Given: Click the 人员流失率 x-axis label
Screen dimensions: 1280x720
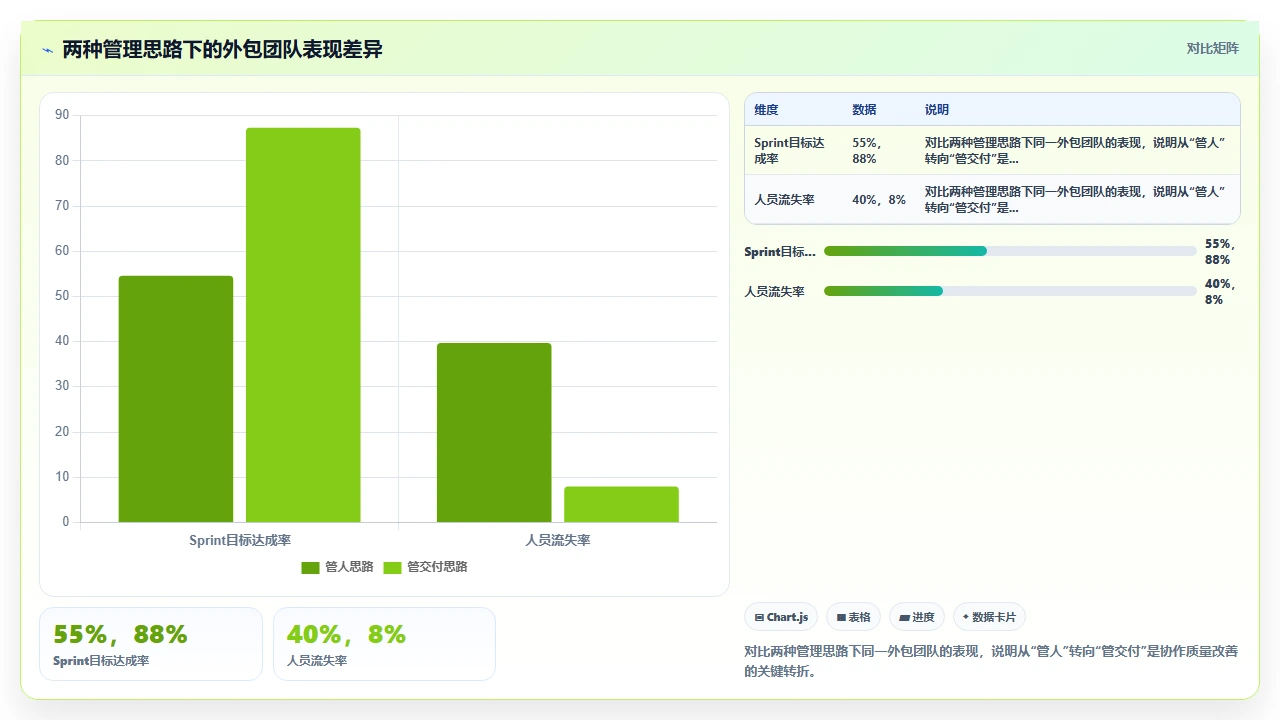Looking at the screenshot, I should pos(558,540).
